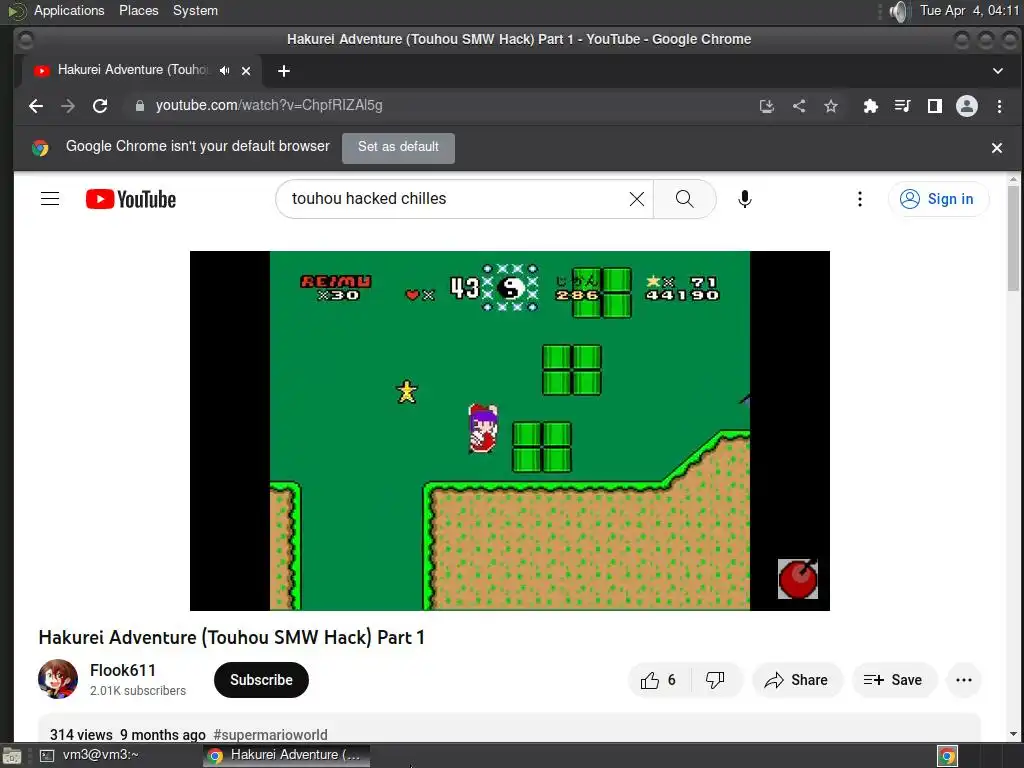
Task: Go back with the browser back arrow
Action: 36,106
